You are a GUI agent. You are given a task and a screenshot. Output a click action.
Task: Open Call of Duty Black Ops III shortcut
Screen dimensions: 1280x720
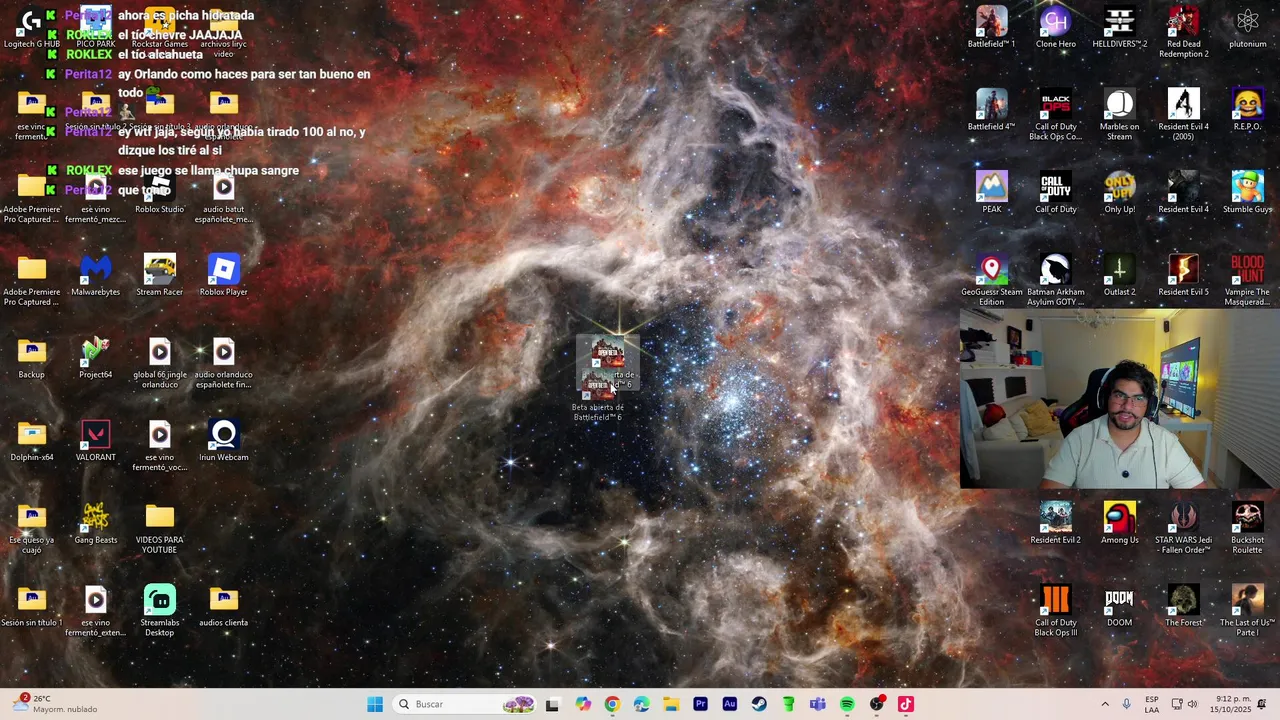(1055, 611)
